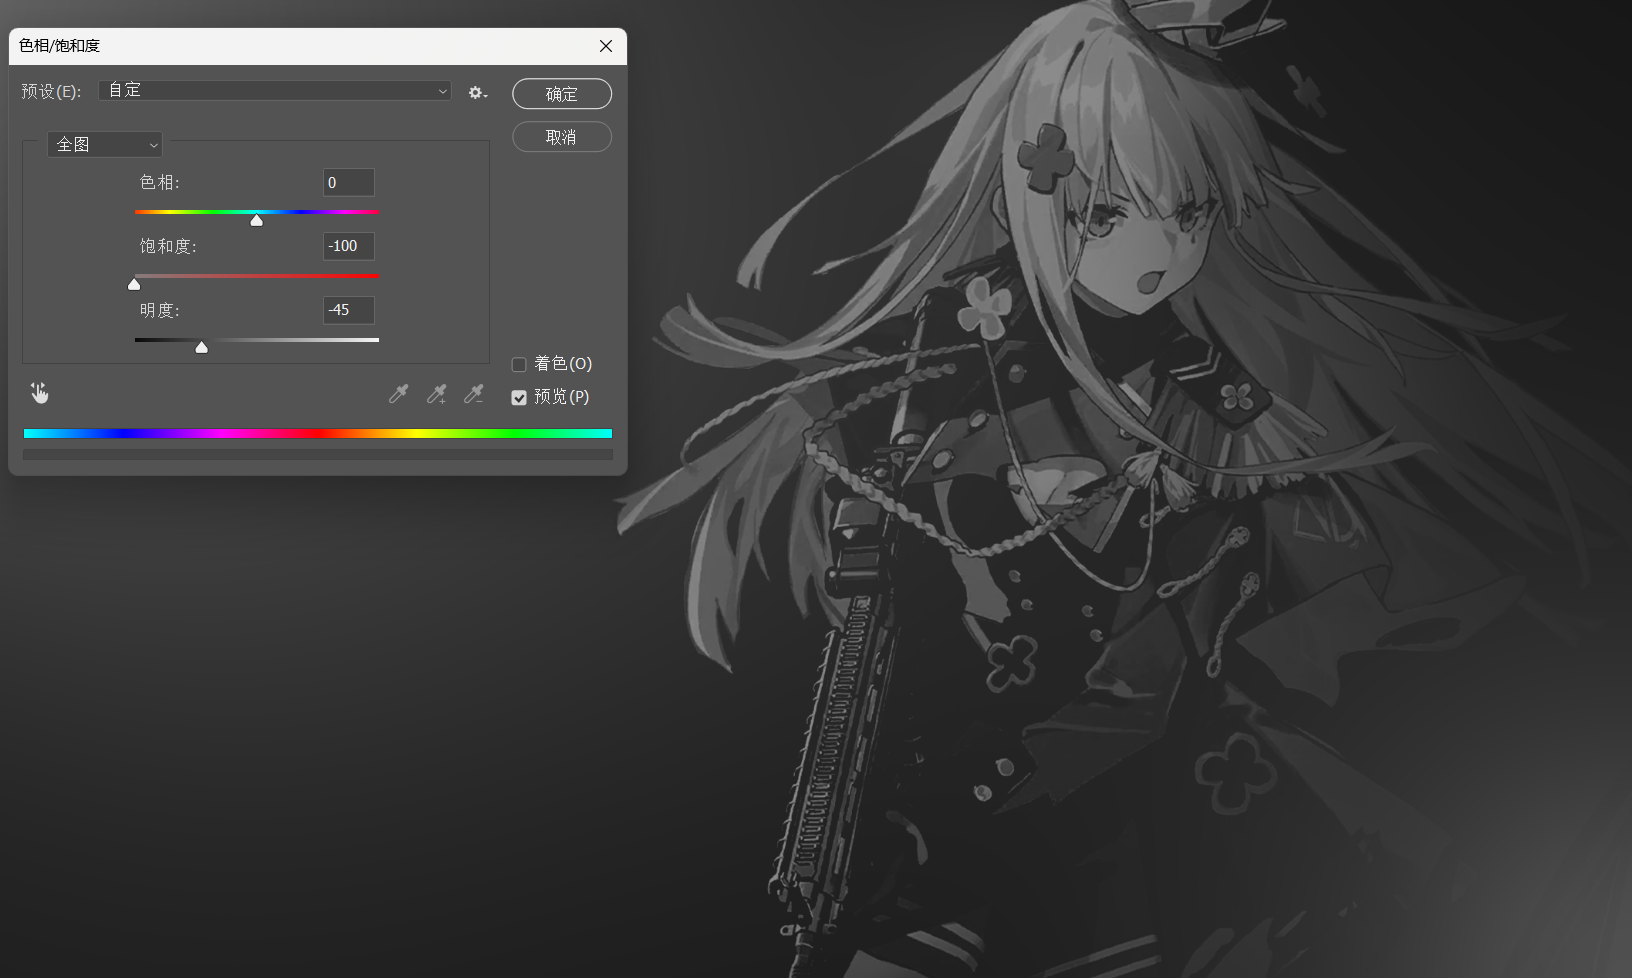Open the 预设 preset dropdown
1632x978 pixels.
point(275,90)
